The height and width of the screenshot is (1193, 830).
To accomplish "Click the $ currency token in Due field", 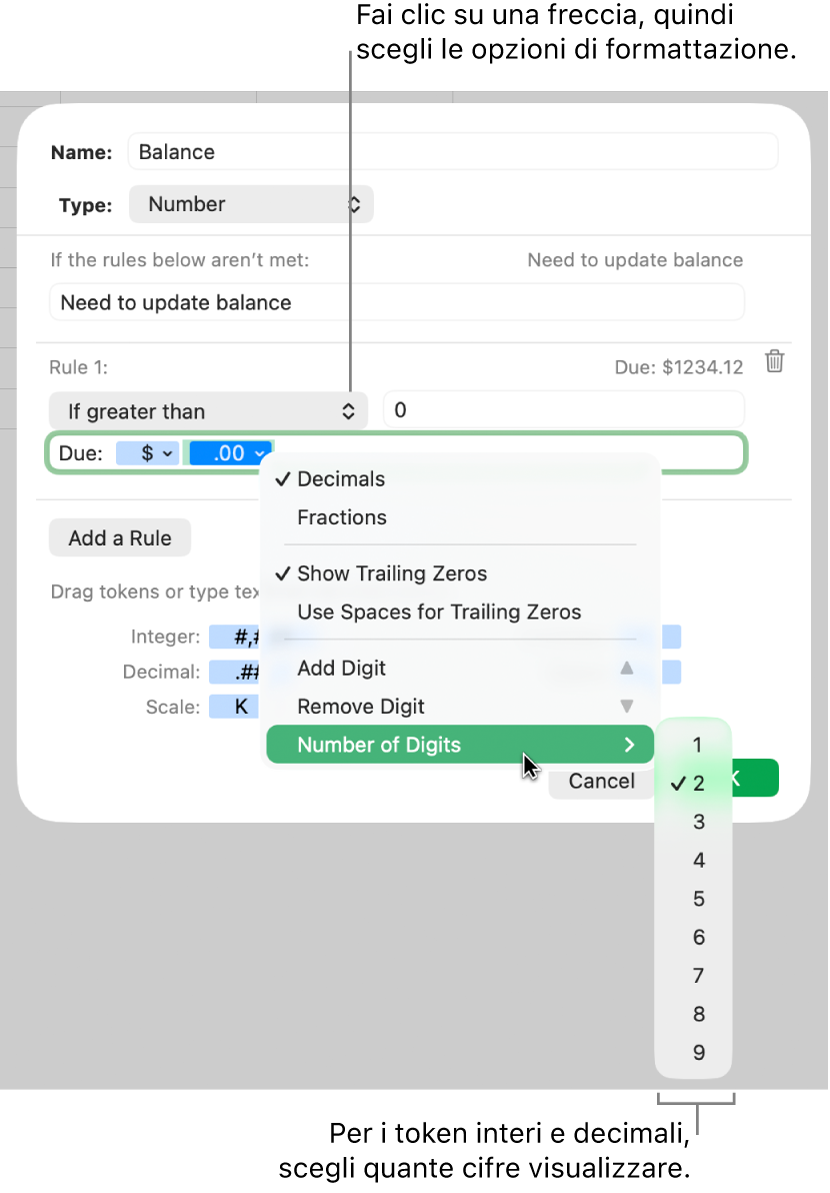I will (x=147, y=453).
